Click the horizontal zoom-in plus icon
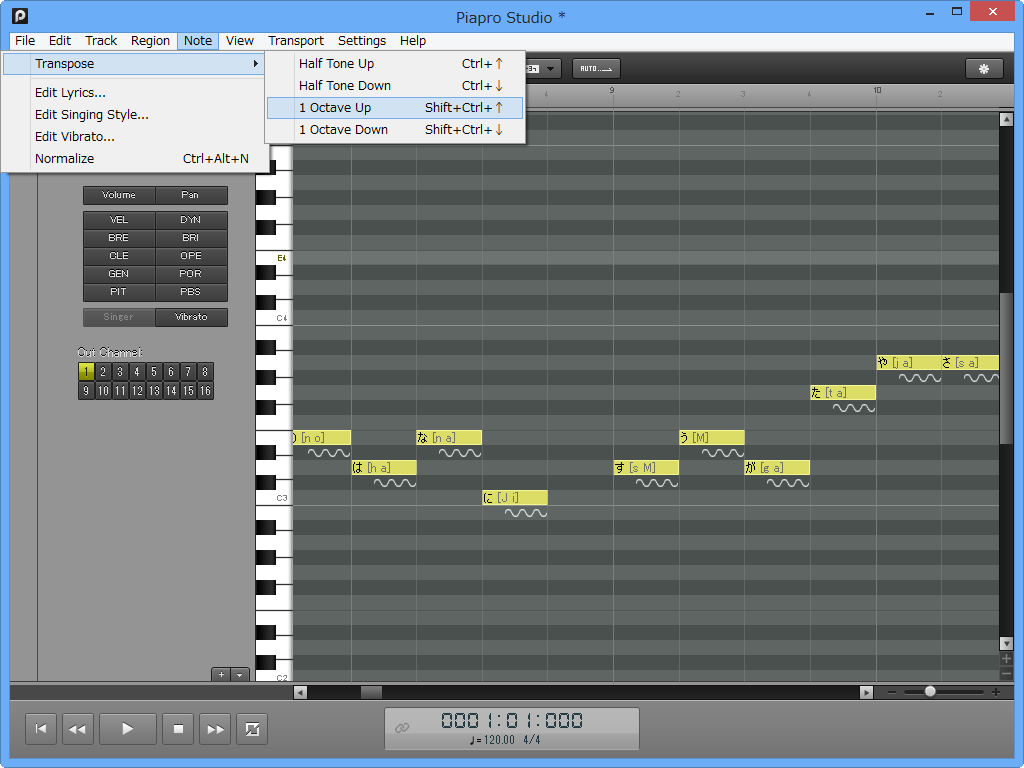 (996, 692)
